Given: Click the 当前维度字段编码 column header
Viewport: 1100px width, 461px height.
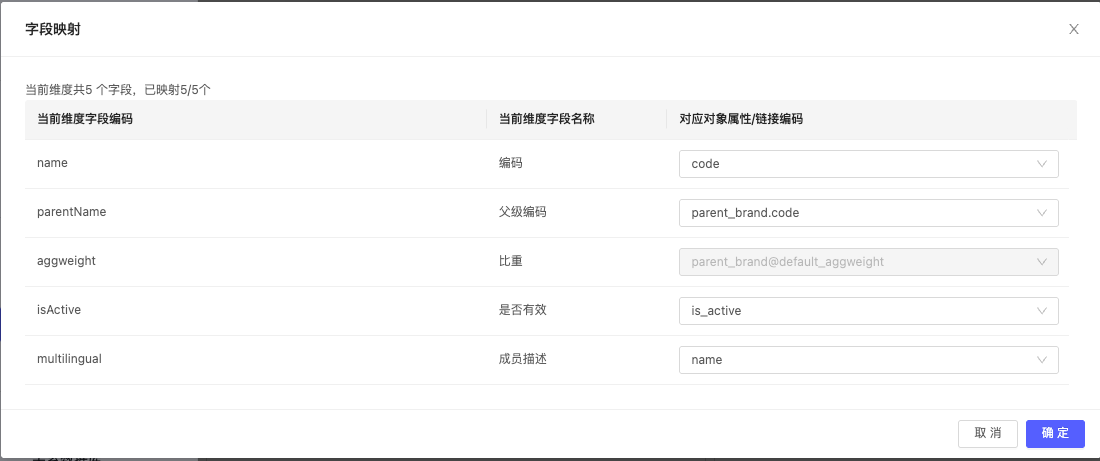Looking at the screenshot, I should click(85, 119).
